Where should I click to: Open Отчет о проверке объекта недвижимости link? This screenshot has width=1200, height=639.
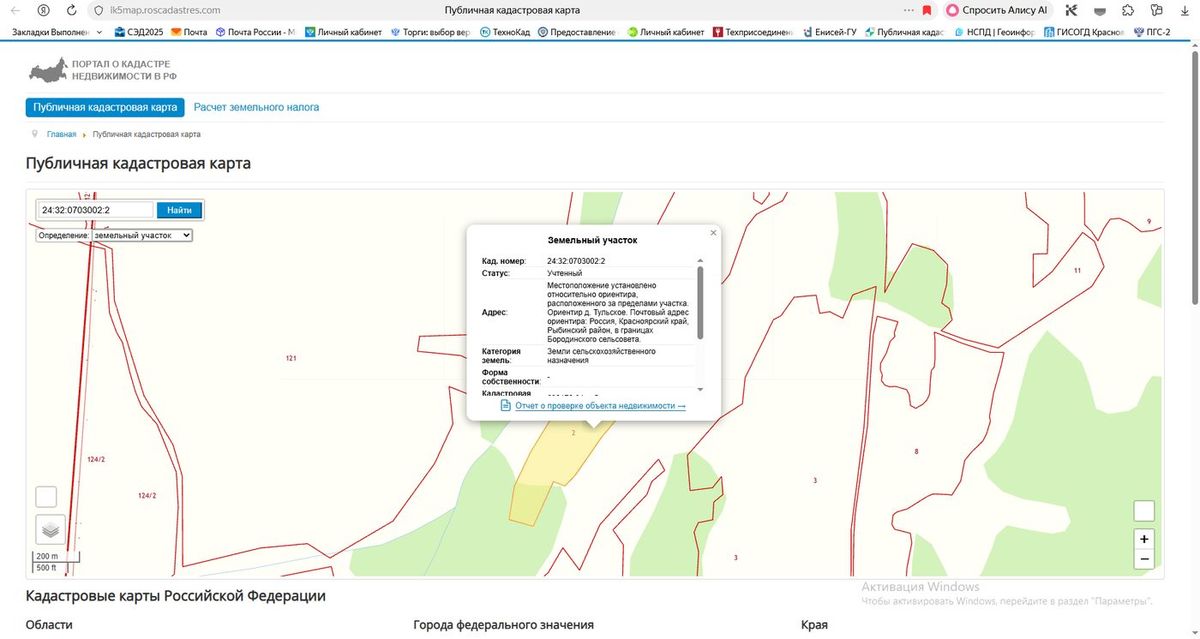tap(600, 406)
